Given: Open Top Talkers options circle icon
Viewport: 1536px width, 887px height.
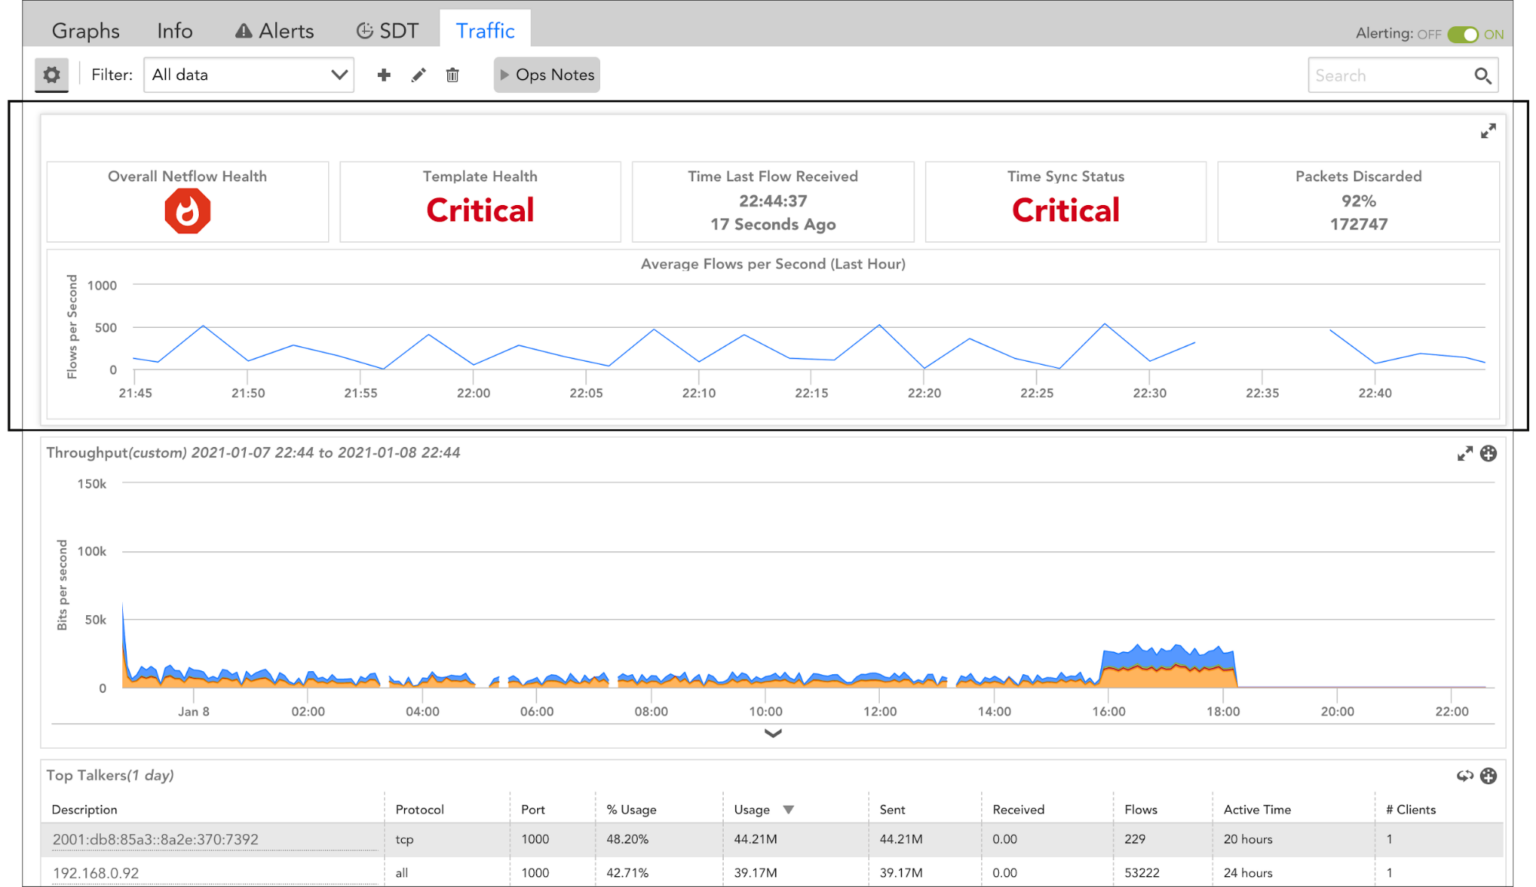Looking at the screenshot, I should (1489, 776).
